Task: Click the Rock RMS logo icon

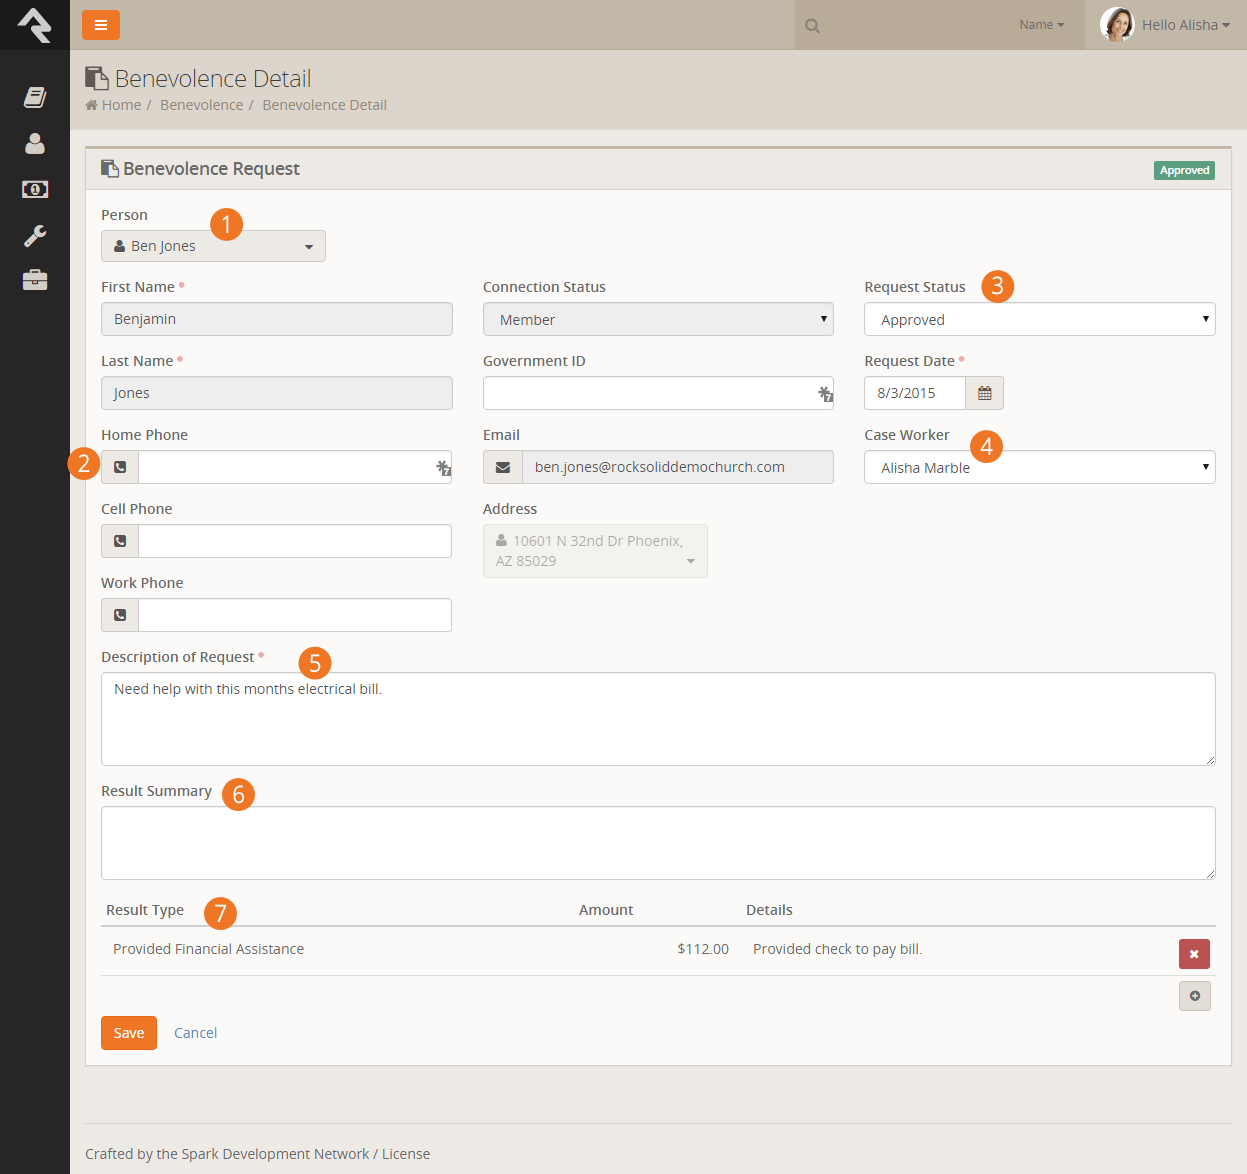Action: click(x=35, y=25)
